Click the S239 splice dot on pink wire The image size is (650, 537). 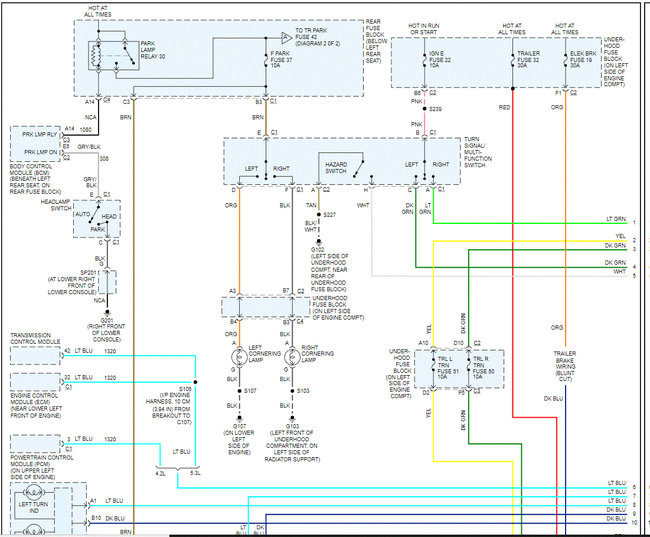coord(424,109)
